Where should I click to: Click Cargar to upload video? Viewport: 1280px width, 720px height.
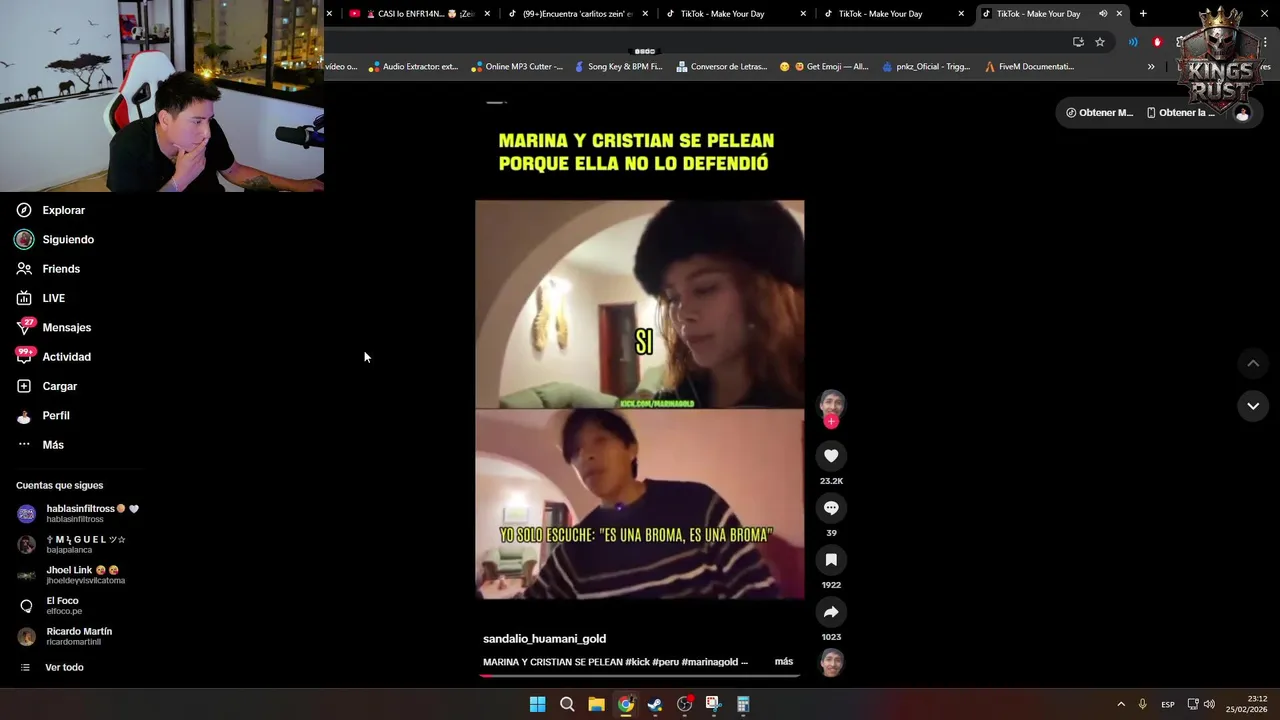coord(46,386)
